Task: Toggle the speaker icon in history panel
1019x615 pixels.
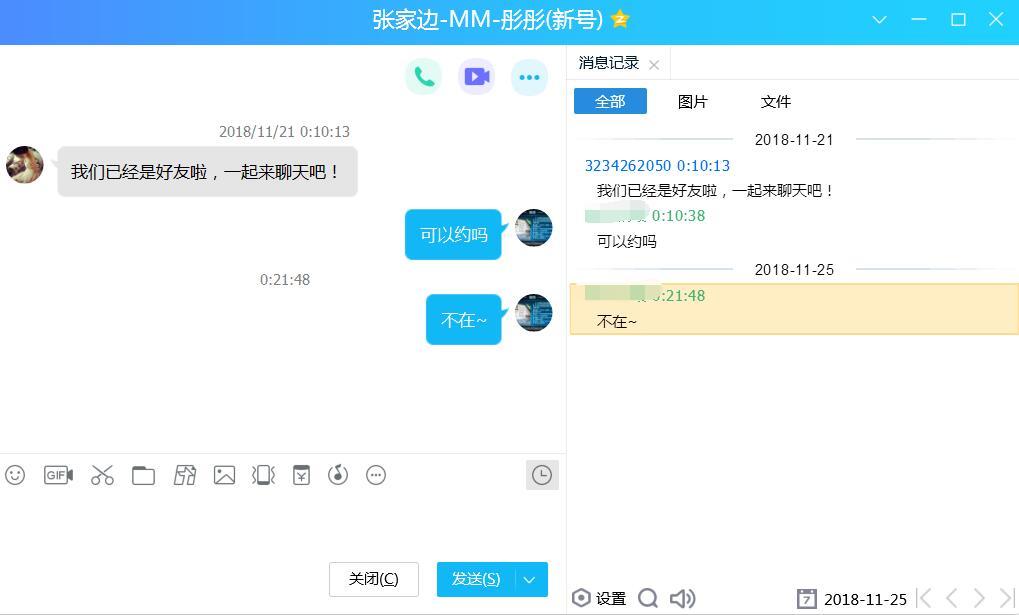Action: point(682,598)
